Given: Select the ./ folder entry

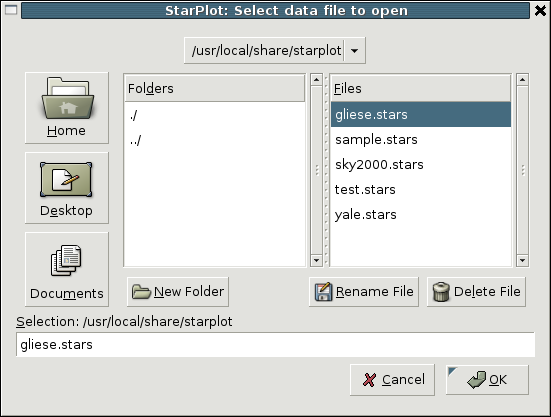Looking at the screenshot, I should click(x=215, y=115).
